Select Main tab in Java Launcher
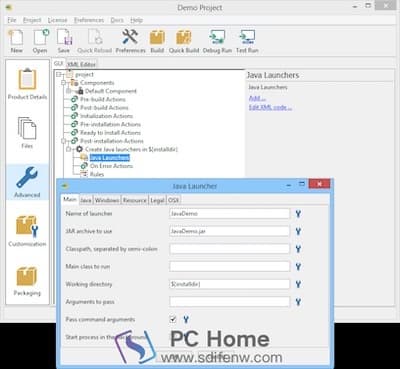This screenshot has width=400, height=369. tap(70, 199)
